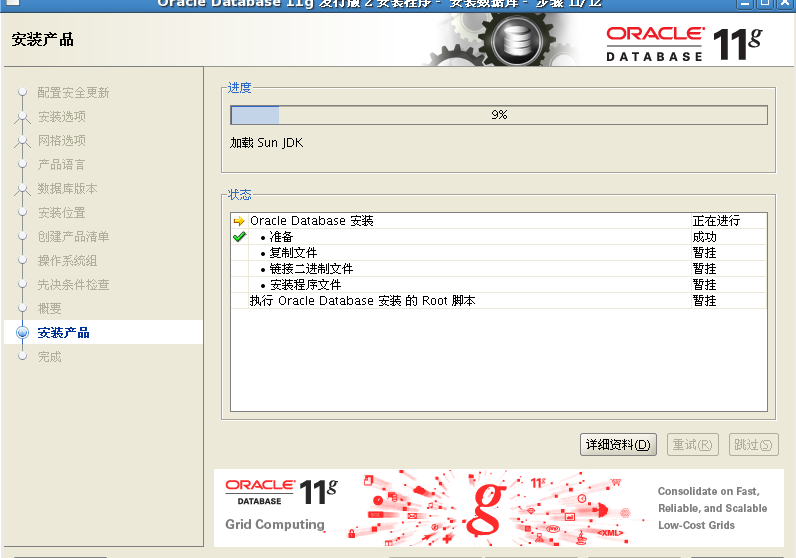Select the active step circle for 安装产品
This screenshot has height=558, width=796.
[x=22, y=333]
